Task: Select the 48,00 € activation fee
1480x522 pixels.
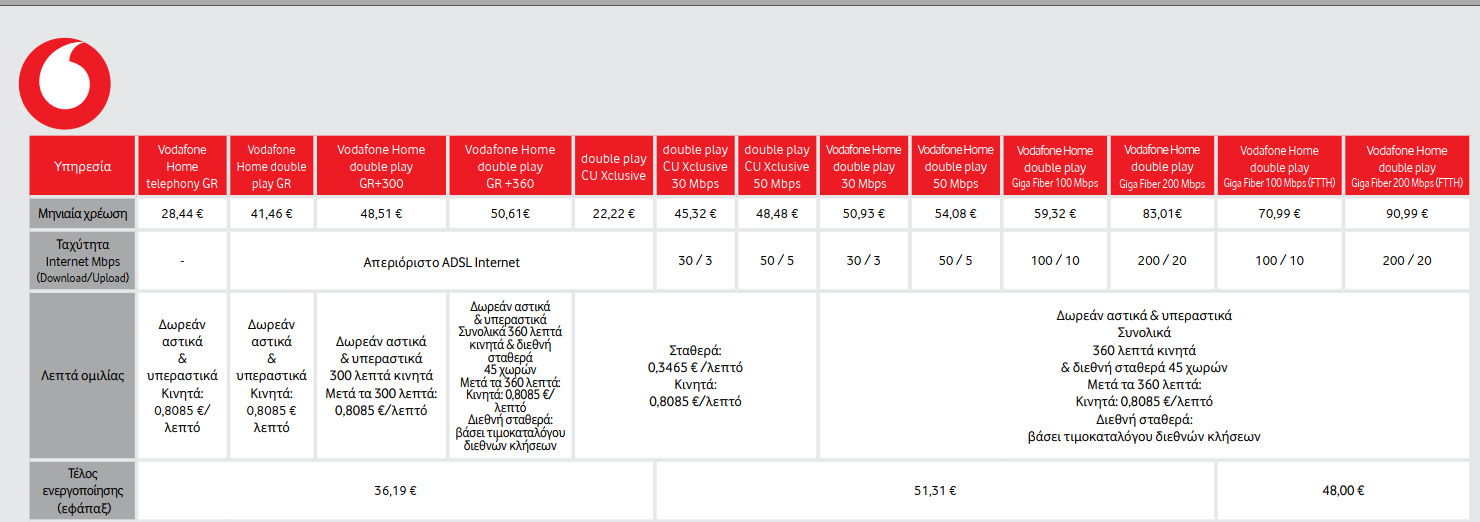Action: pos(1343,491)
